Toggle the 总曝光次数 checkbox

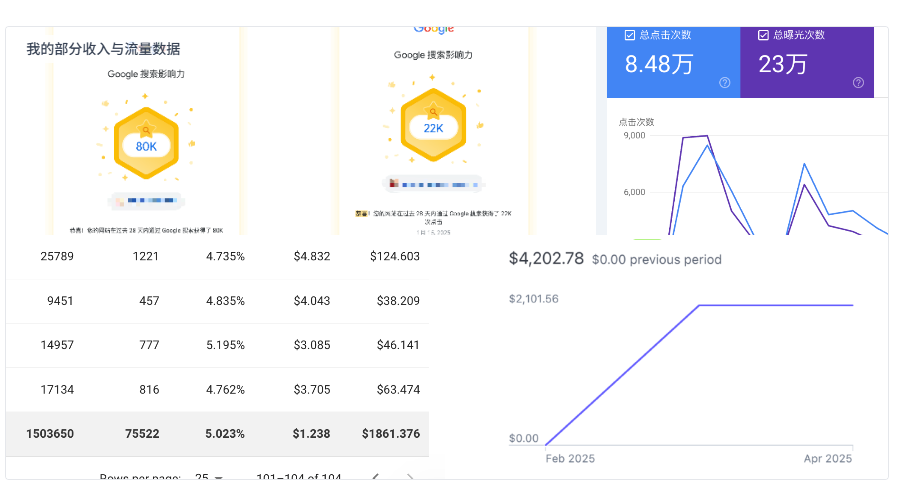[764, 35]
